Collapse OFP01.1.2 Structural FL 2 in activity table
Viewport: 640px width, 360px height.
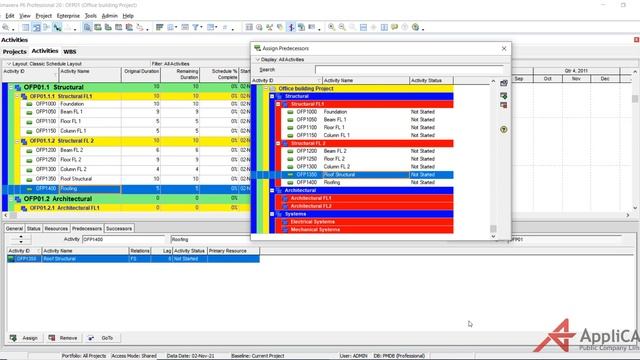tap(18, 141)
